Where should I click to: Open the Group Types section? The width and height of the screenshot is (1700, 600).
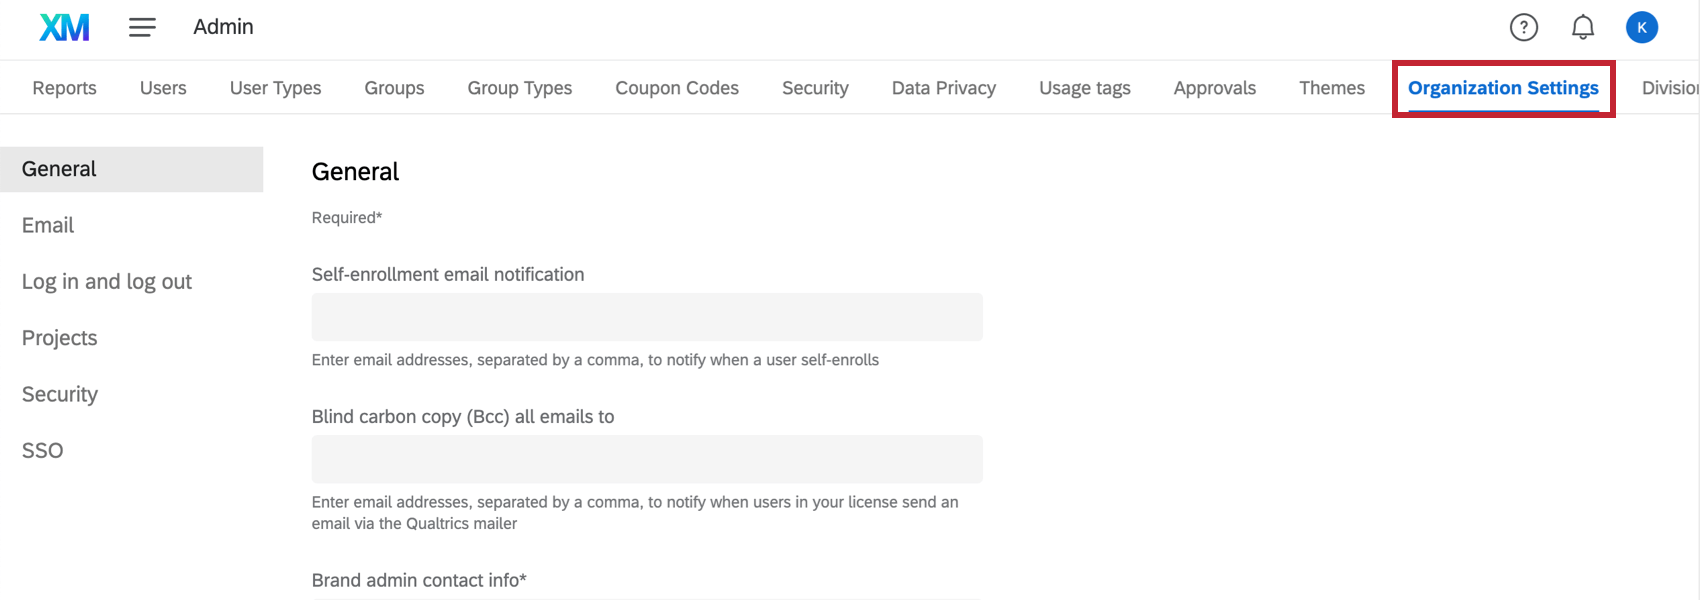pos(519,88)
